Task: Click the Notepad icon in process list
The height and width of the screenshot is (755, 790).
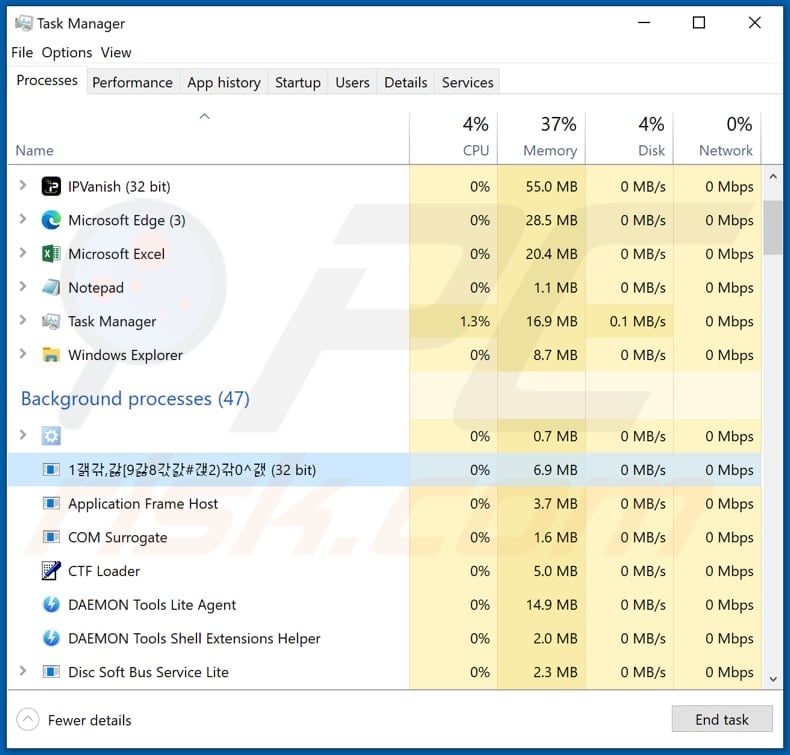Action: point(51,288)
